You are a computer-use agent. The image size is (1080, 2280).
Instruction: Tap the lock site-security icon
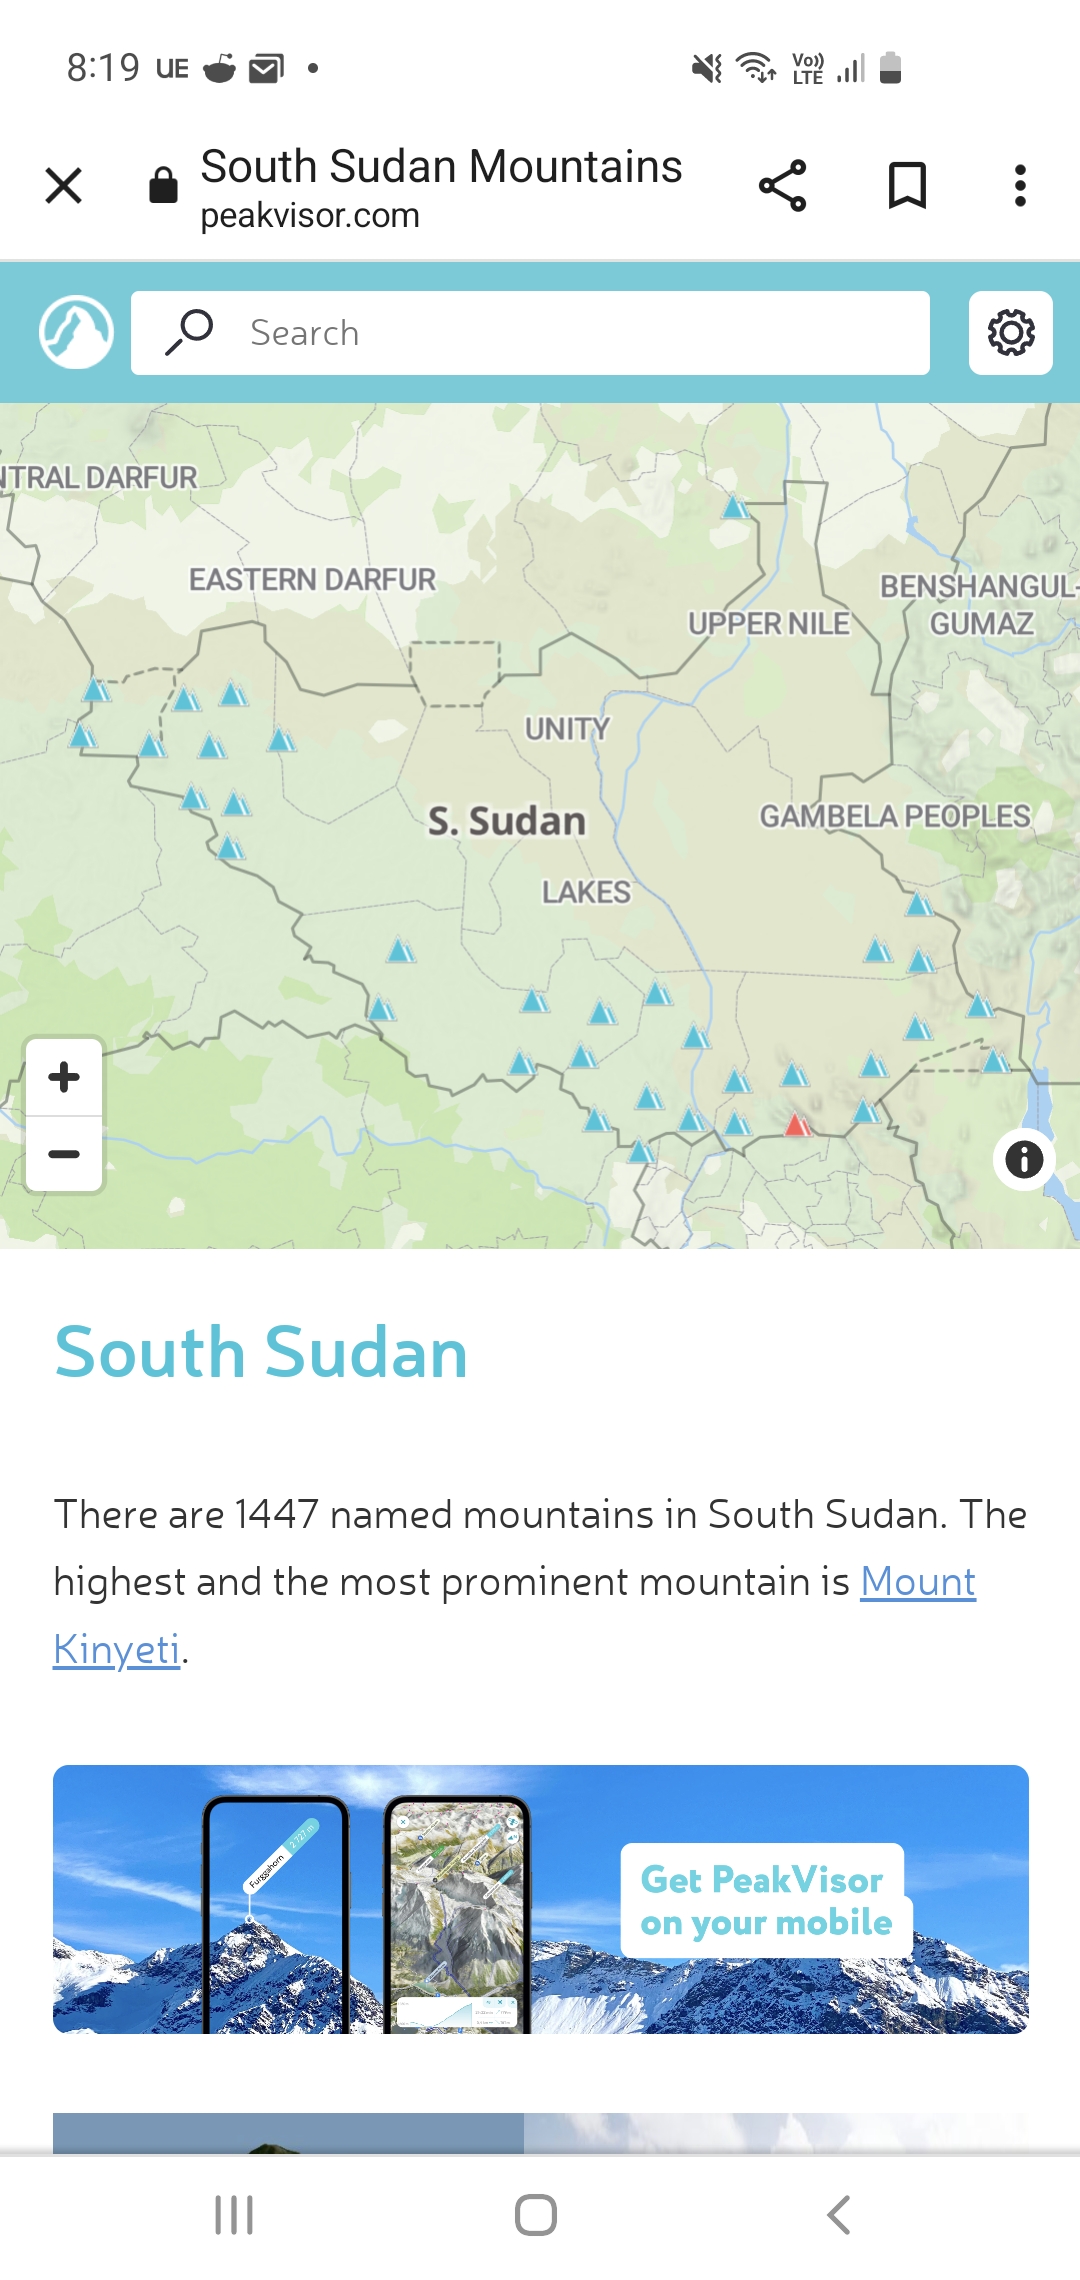(x=163, y=186)
